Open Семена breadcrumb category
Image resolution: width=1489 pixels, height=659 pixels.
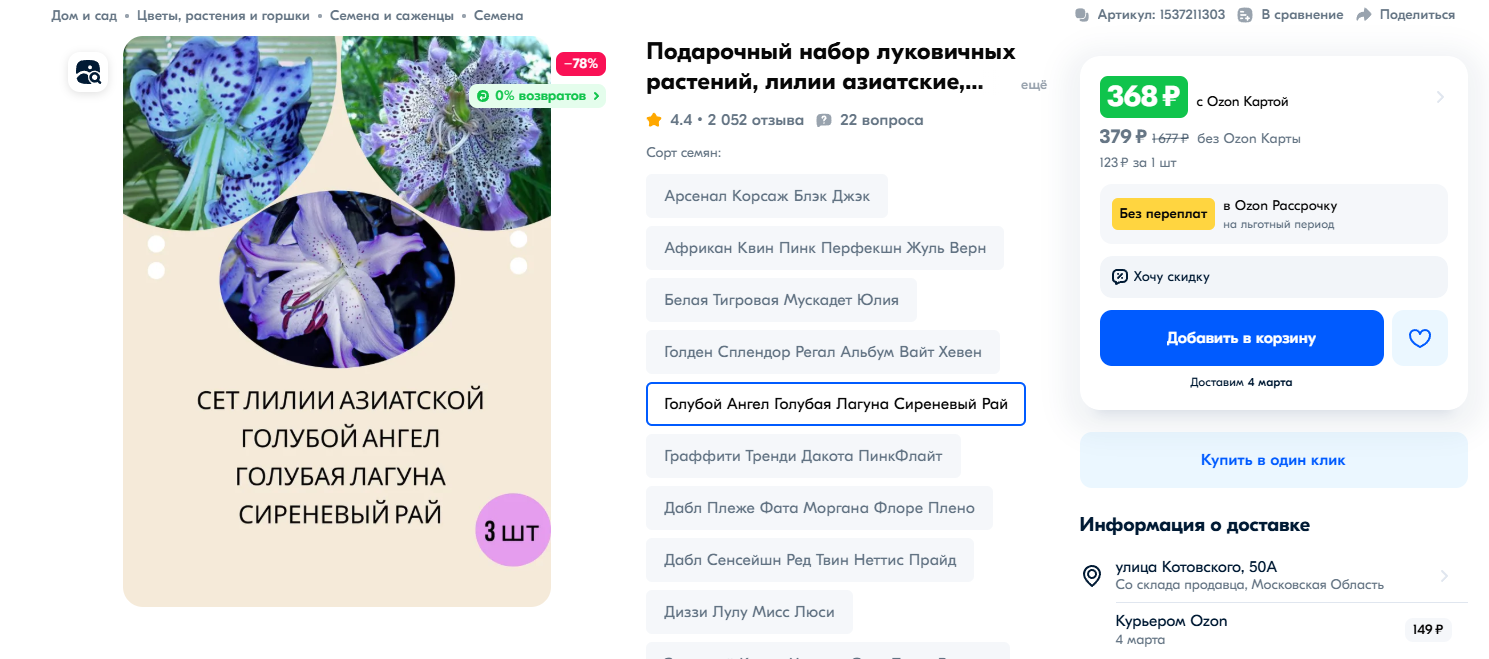(498, 16)
